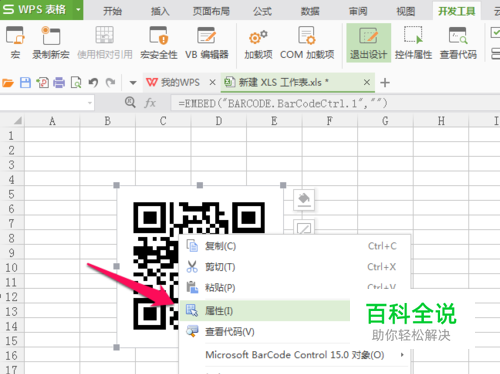Click the print icon

(x=59, y=82)
